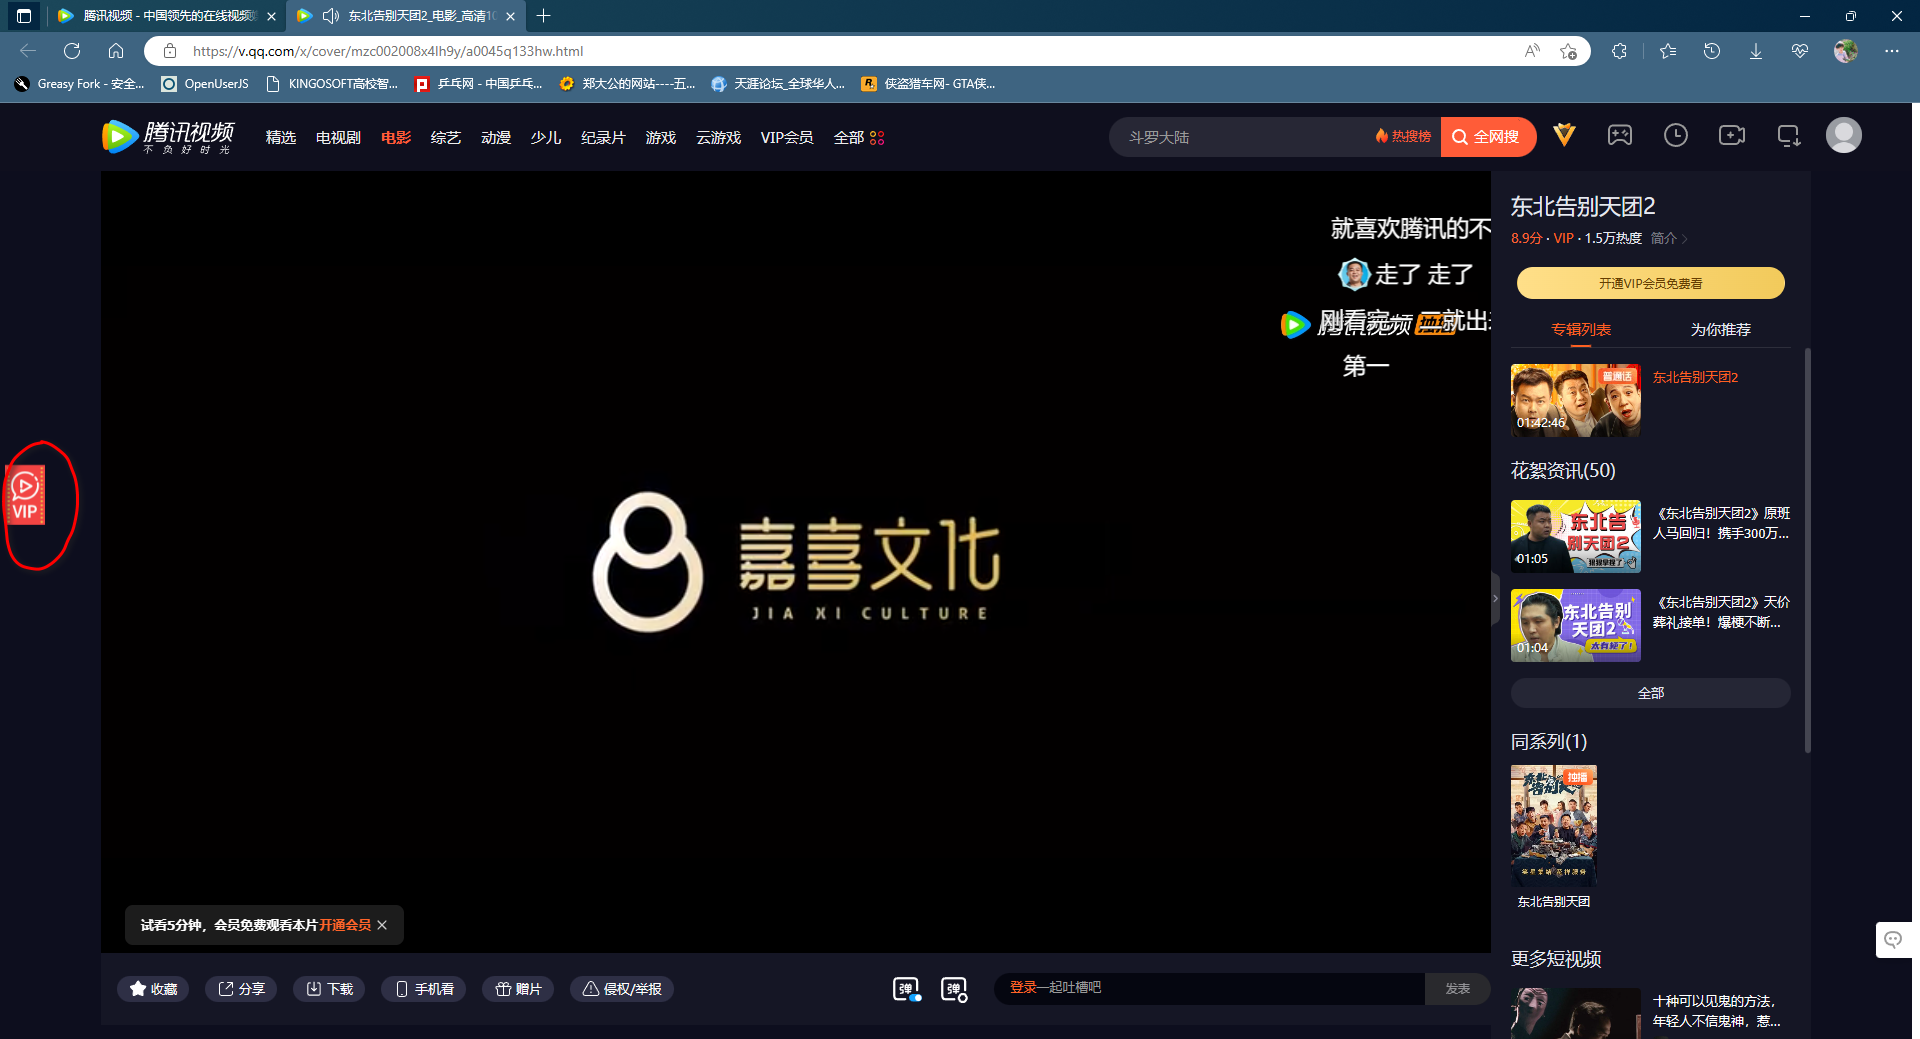
Task: Collapse the right sidebar with arrow handle
Action: [x=1496, y=599]
